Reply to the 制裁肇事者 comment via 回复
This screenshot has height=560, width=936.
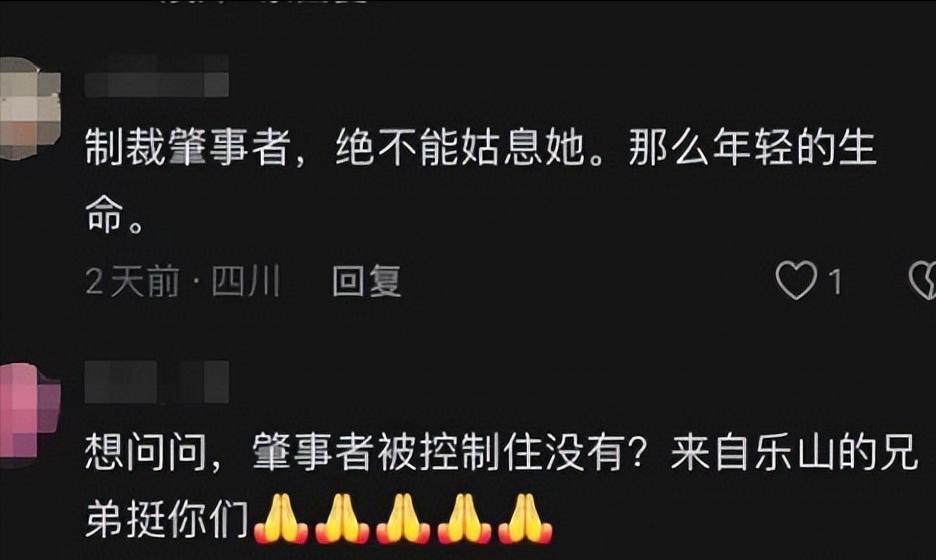click(x=367, y=281)
